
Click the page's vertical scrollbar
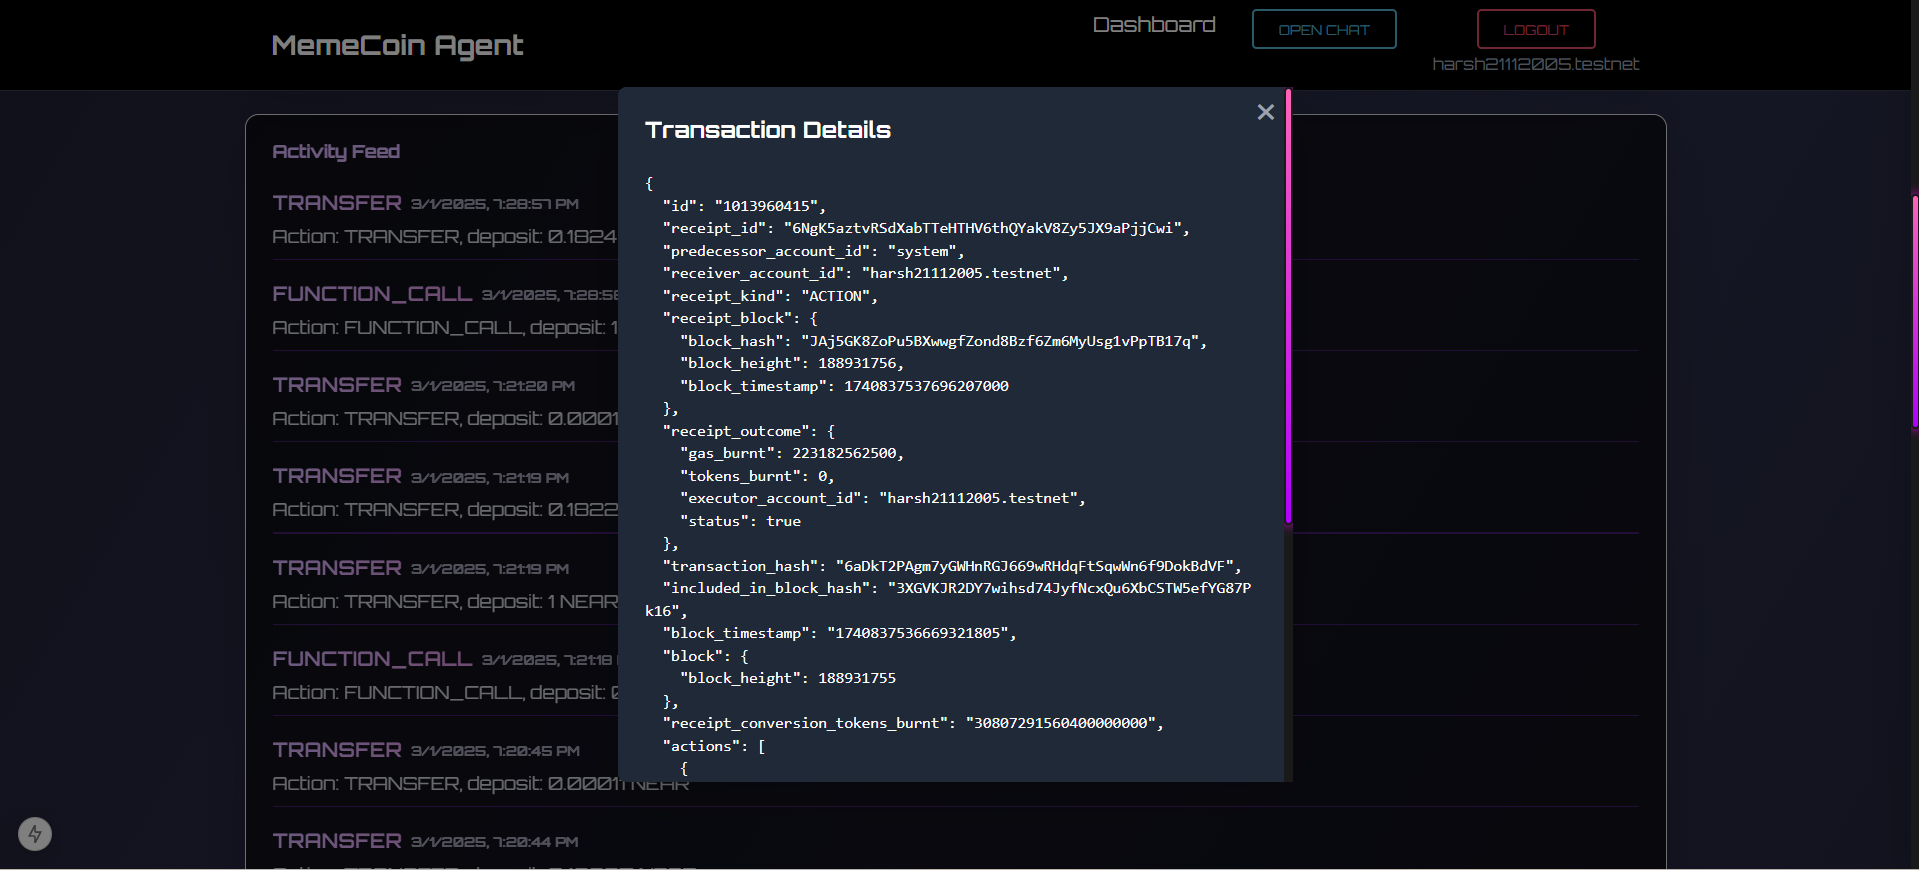click(1914, 310)
